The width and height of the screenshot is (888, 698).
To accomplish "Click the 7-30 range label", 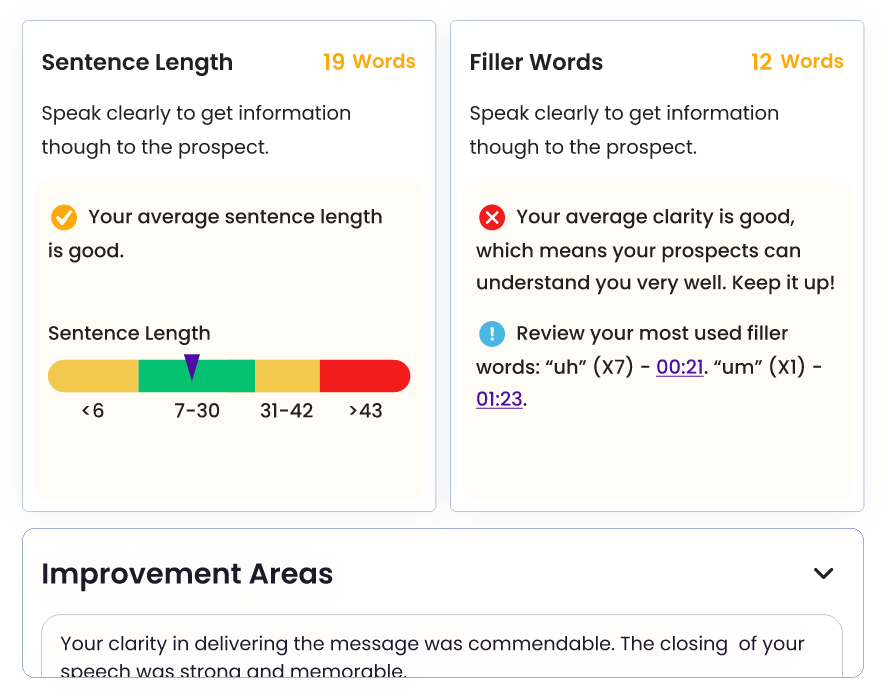I will pos(197,411).
